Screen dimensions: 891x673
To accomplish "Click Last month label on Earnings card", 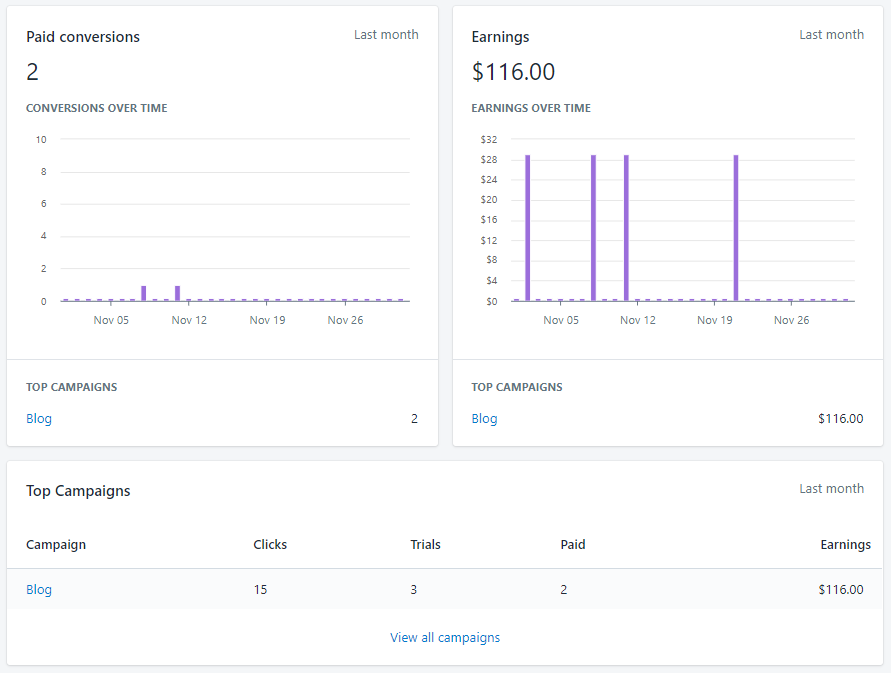I will (x=831, y=35).
